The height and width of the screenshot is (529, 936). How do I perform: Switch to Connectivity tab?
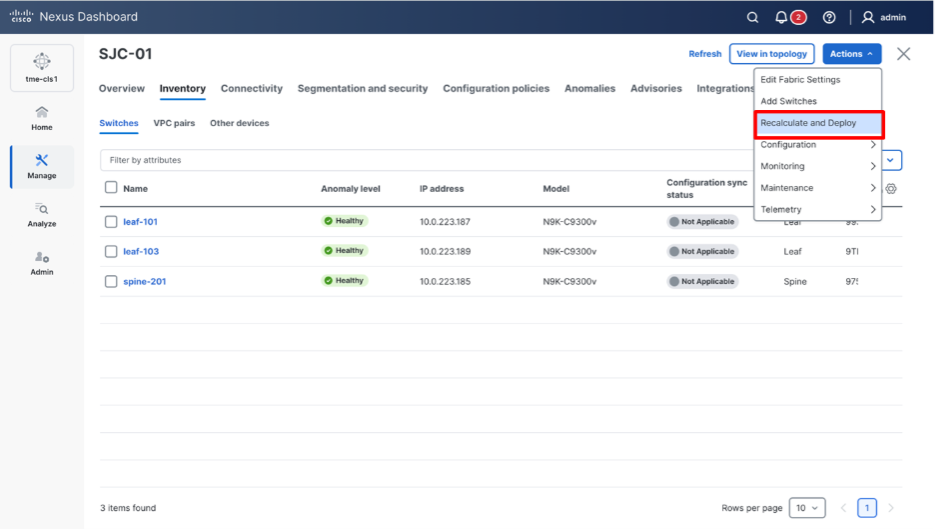point(251,88)
